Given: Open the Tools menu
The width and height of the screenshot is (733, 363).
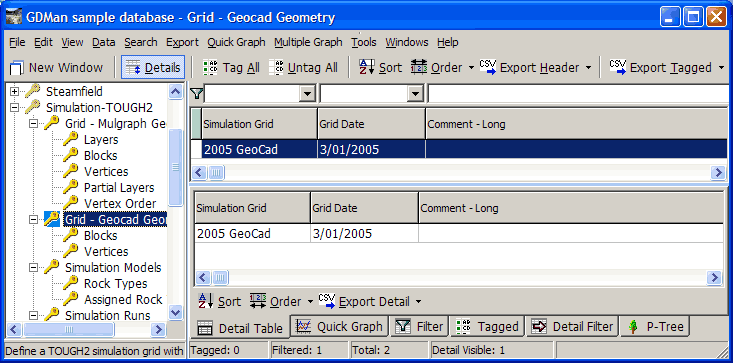Looking at the screenshot, I should (364, 42).
